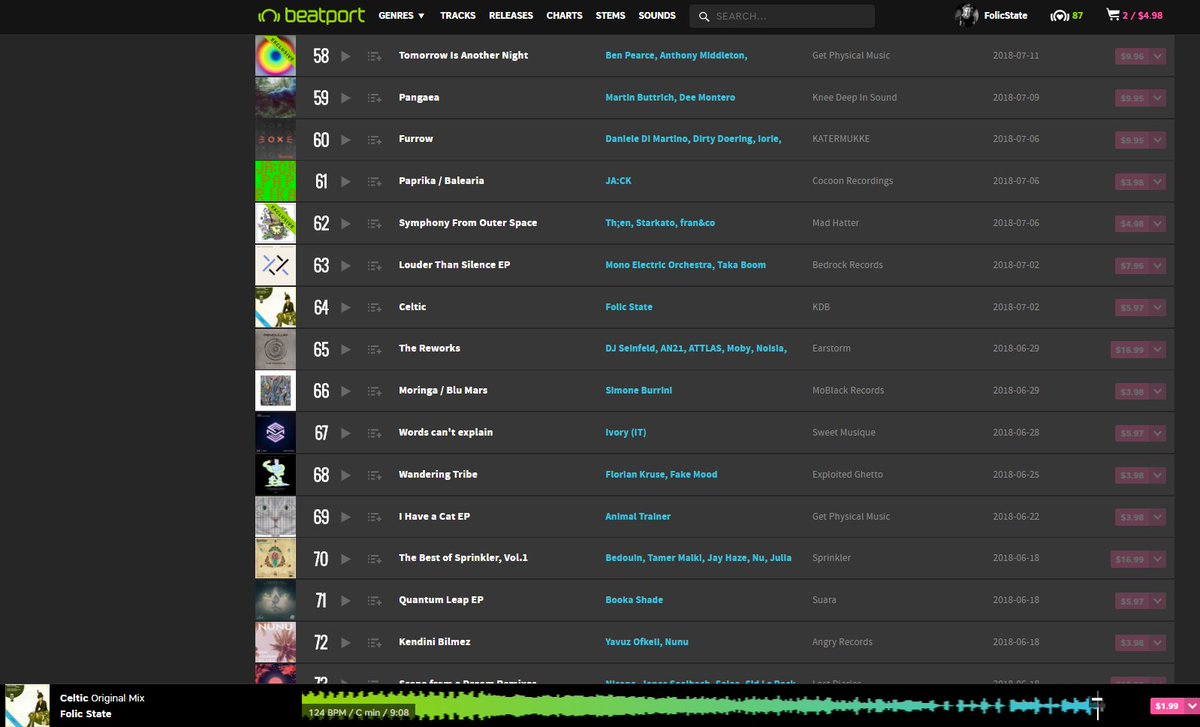Open artist link Booka Shade
This screenshot has height=727, width=1200.
point(634,600)
